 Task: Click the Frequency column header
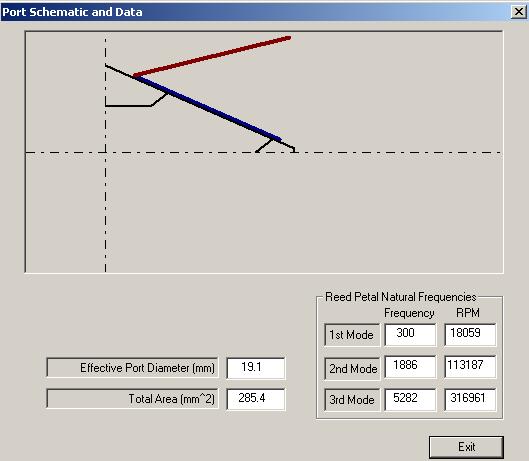coord(409,313)
